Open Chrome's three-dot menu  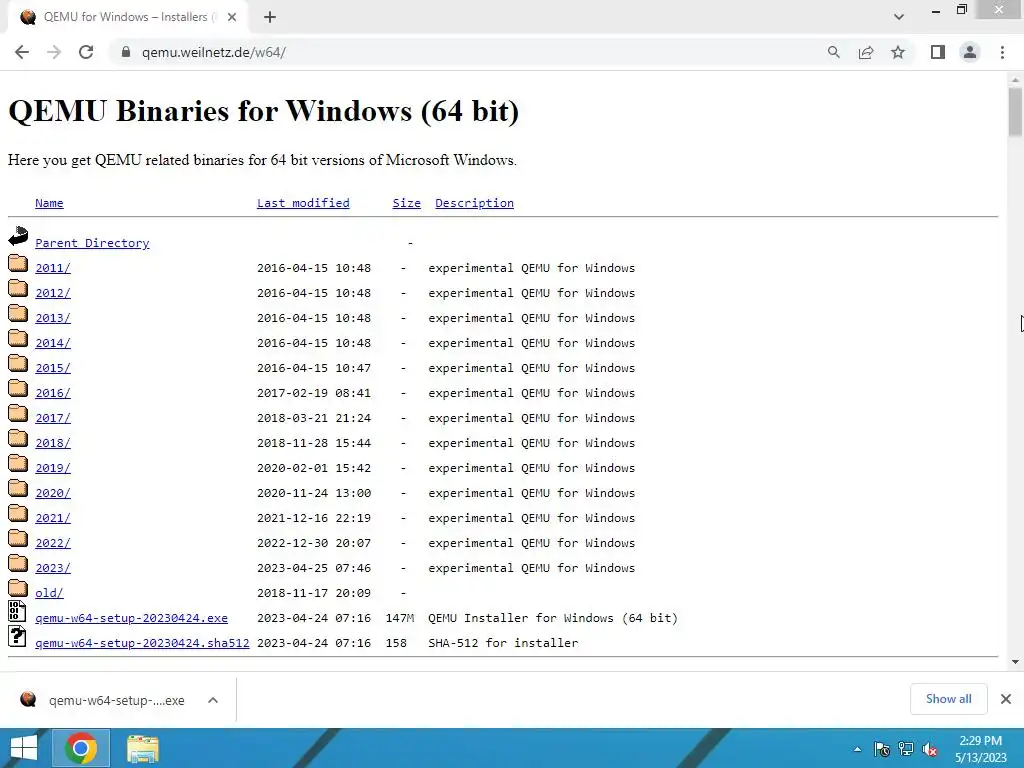coord(1002,52)
